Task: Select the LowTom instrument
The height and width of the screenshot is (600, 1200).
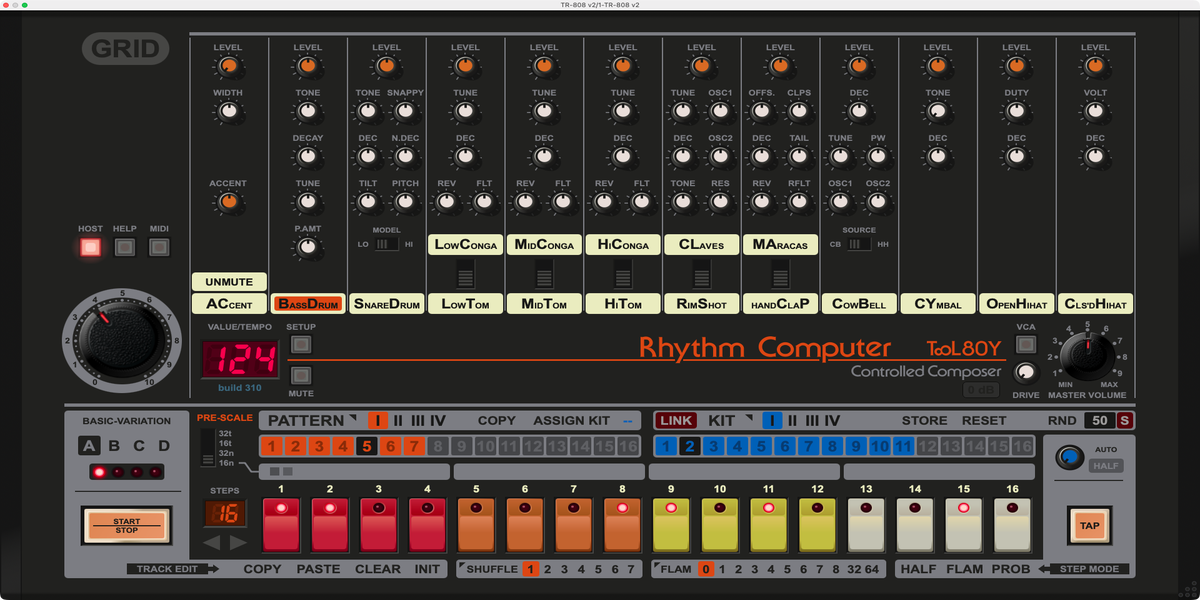Action: pos(465,304)
